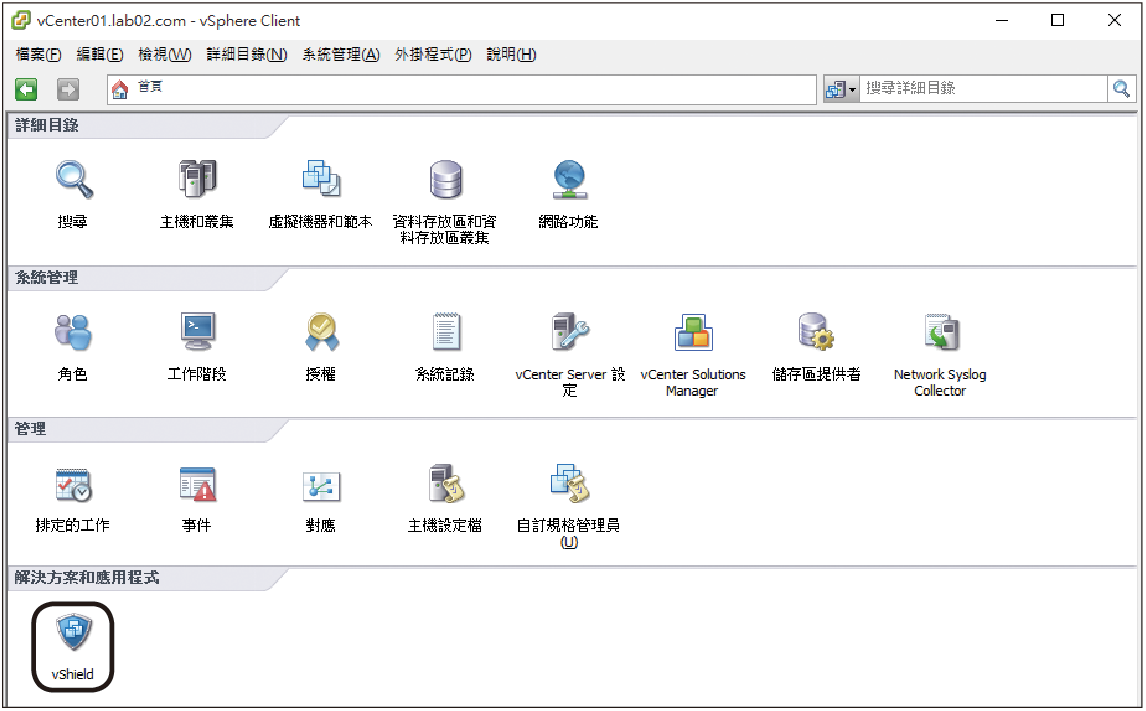
Task: Open the 說明(H) menu
Action: (512, 55)
